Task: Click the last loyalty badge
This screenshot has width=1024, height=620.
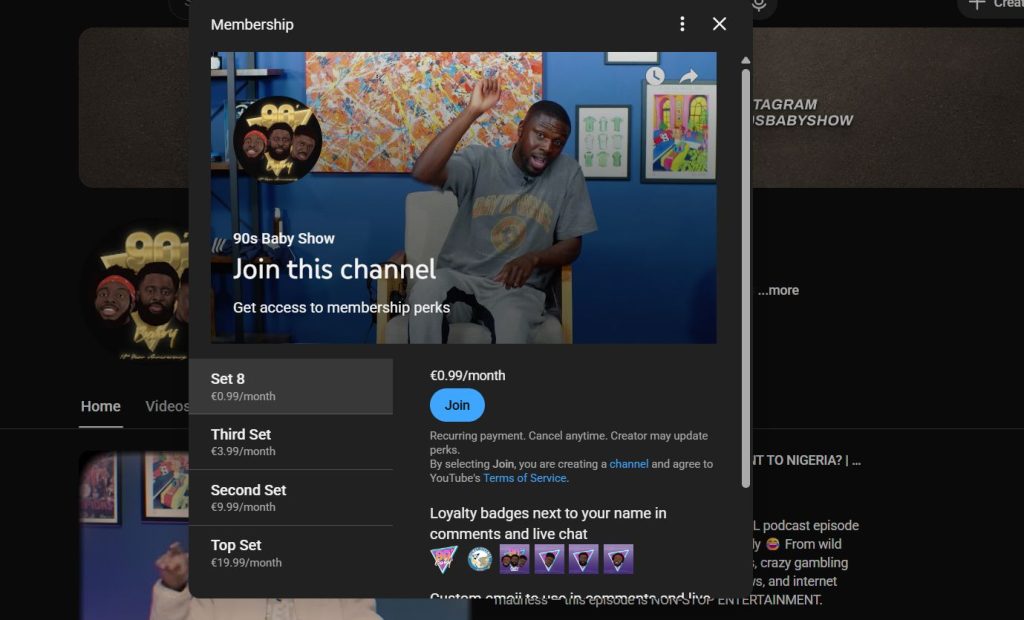Action: pos(618,559)
